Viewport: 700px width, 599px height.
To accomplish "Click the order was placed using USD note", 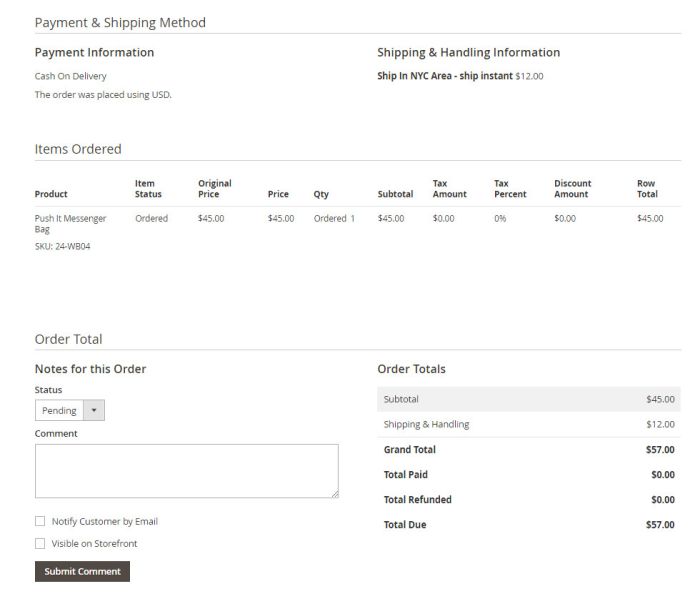I will 103,95.
